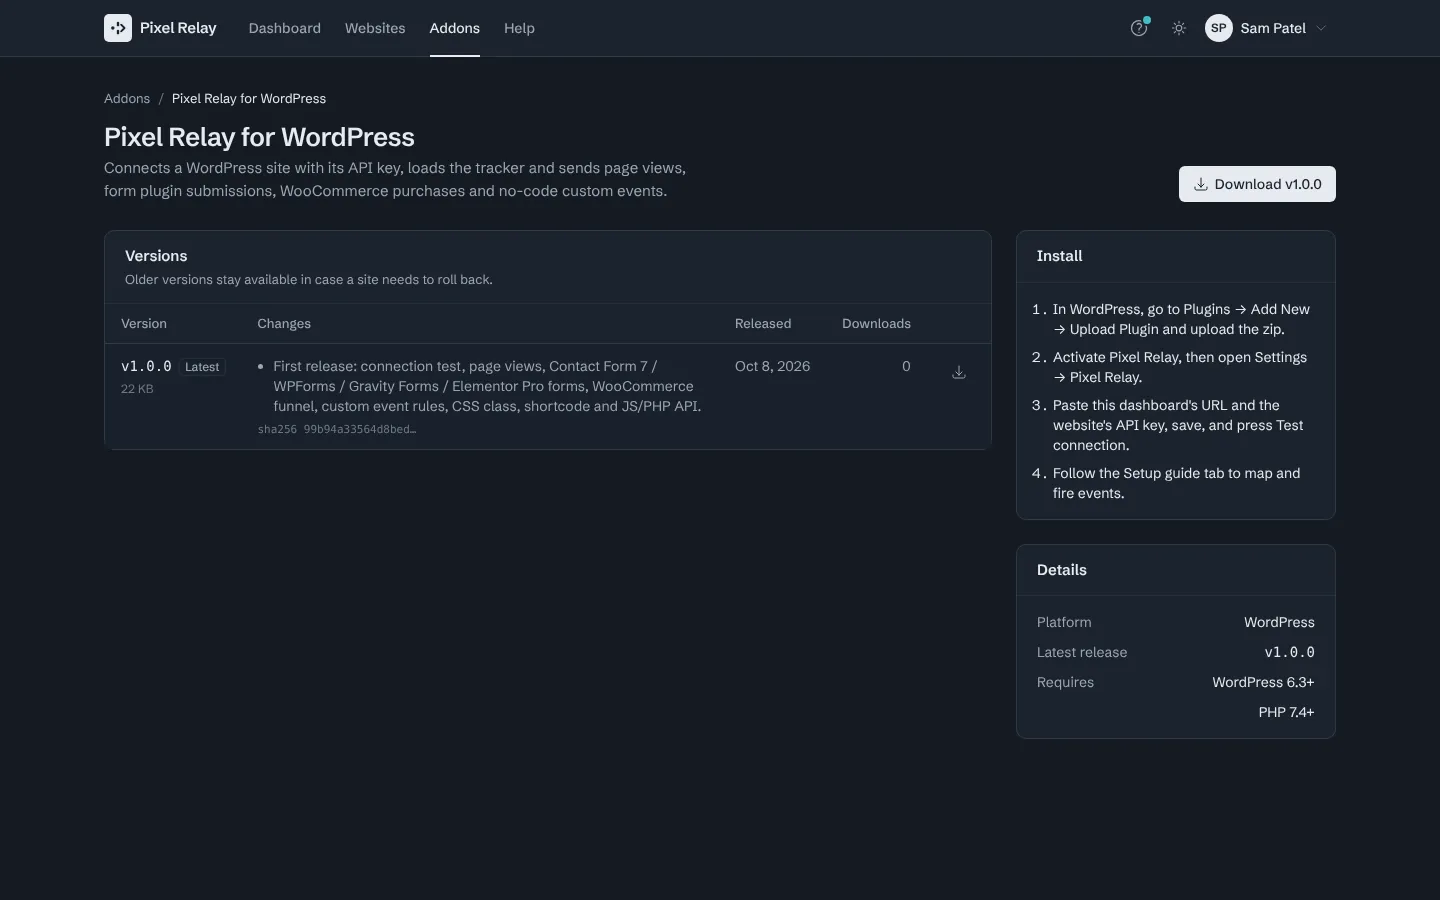Click the sha256 hash text
The image size is (1440, 900).
pyautogui.click(x=337, y=429)
